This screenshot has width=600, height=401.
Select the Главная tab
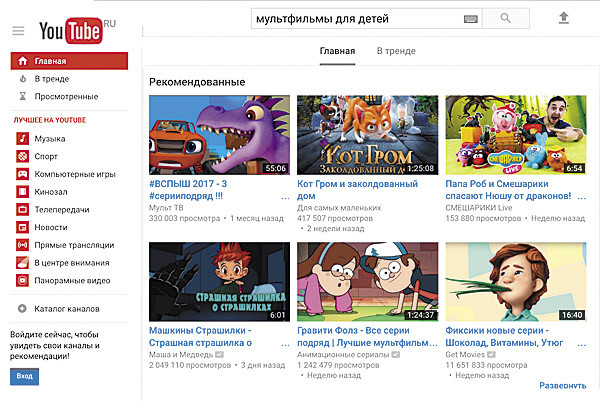[x=336, y=51]
